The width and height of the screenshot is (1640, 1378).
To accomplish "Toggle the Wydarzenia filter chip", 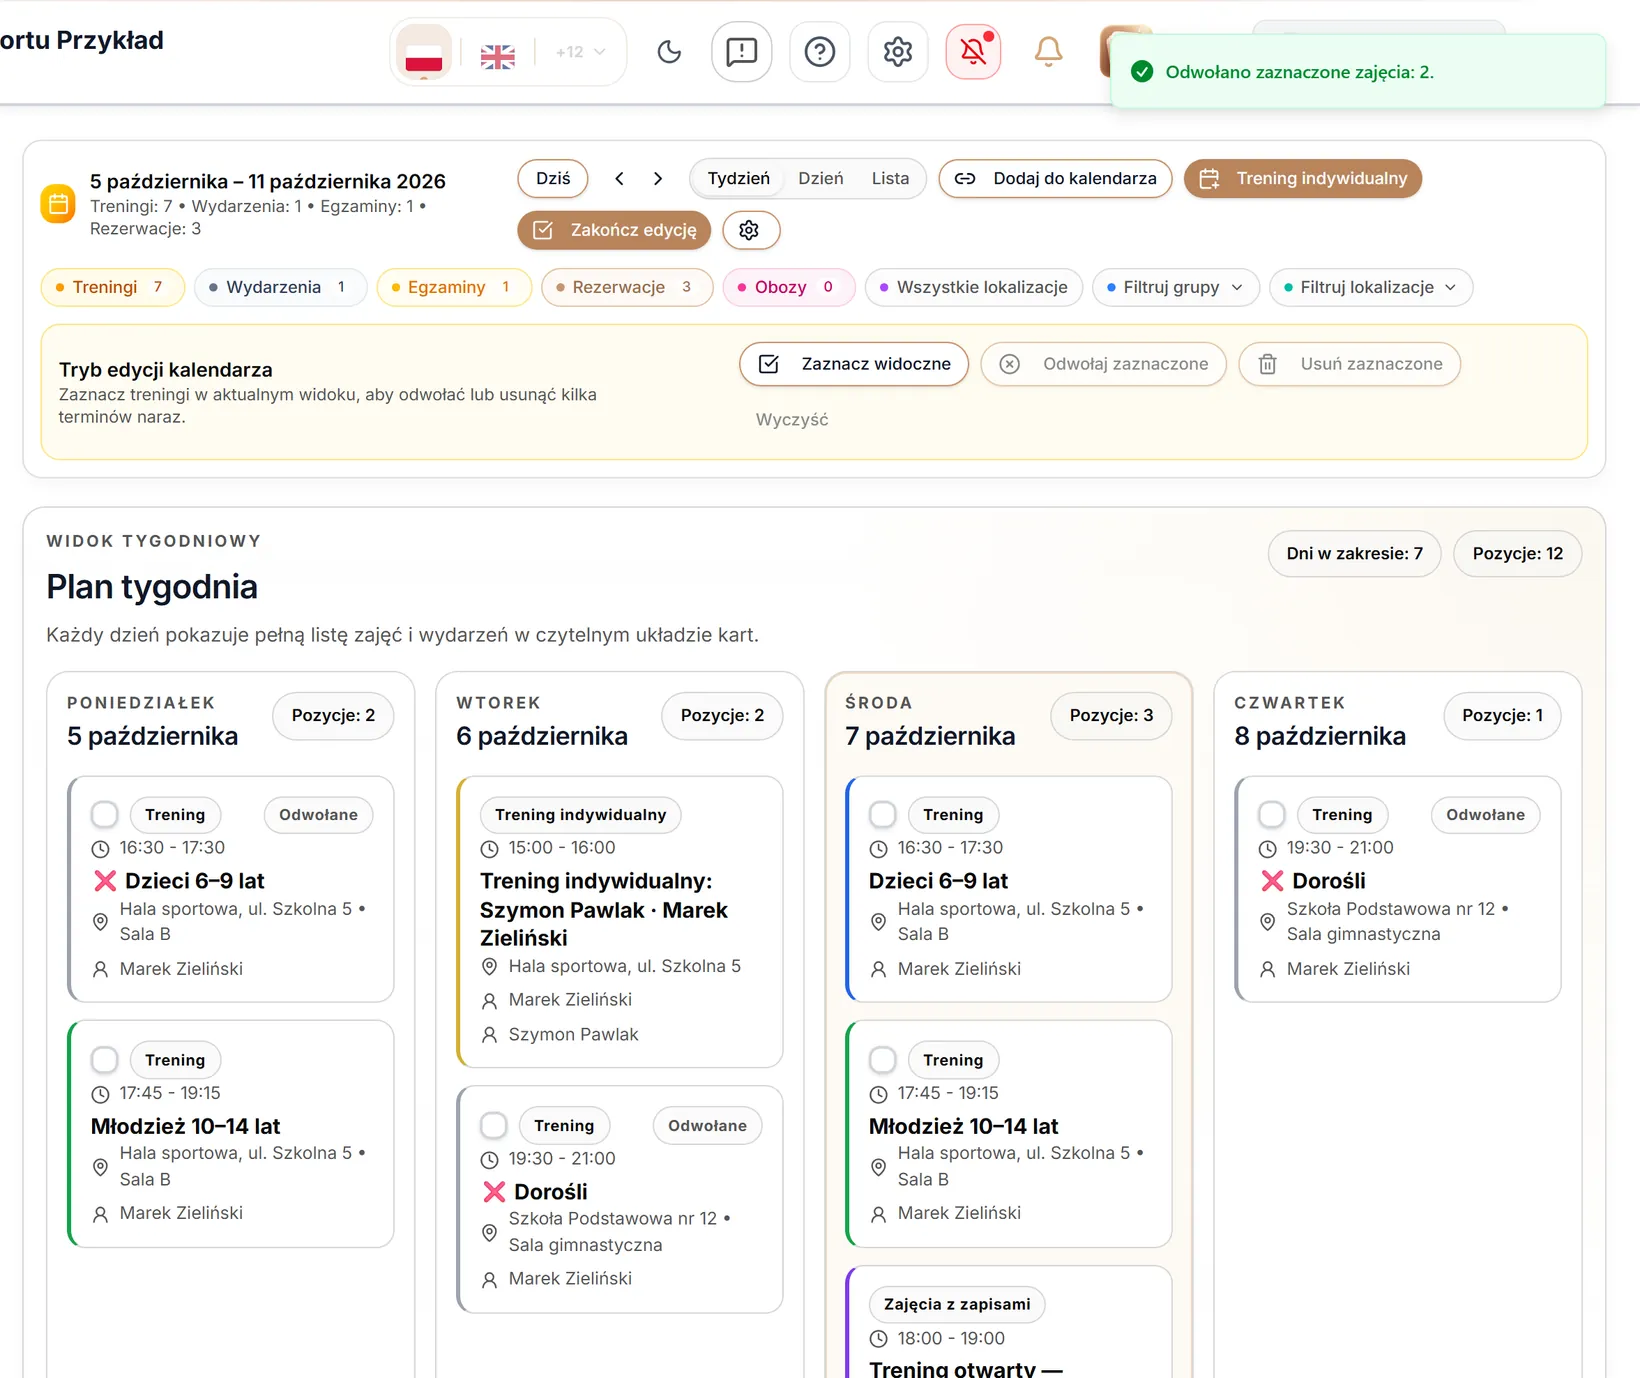I will click(x=280, y=287).
